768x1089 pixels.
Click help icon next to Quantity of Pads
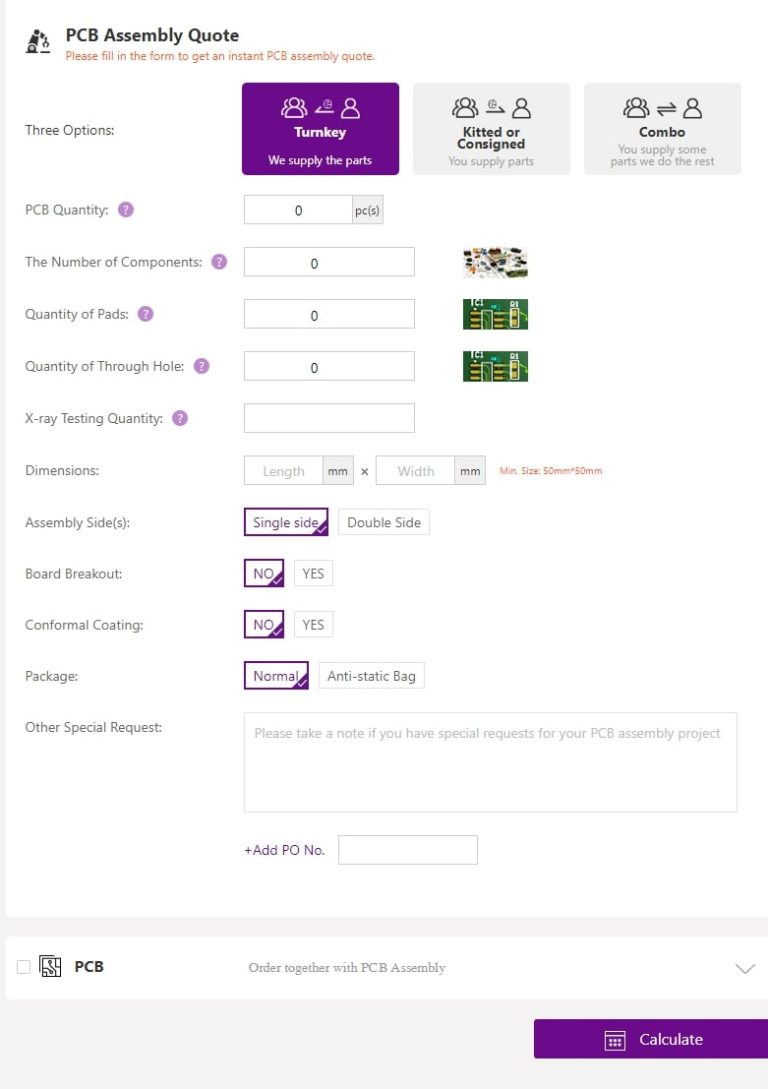[146, 314]
